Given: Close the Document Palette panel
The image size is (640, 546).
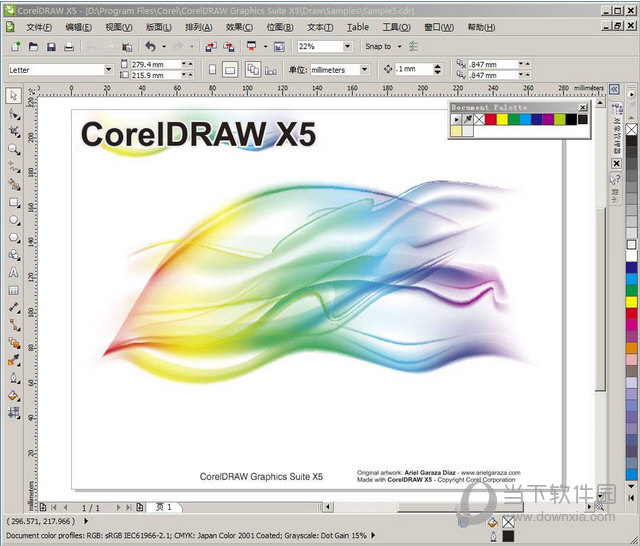Looking at the screenshot, I should pos(583,107).
